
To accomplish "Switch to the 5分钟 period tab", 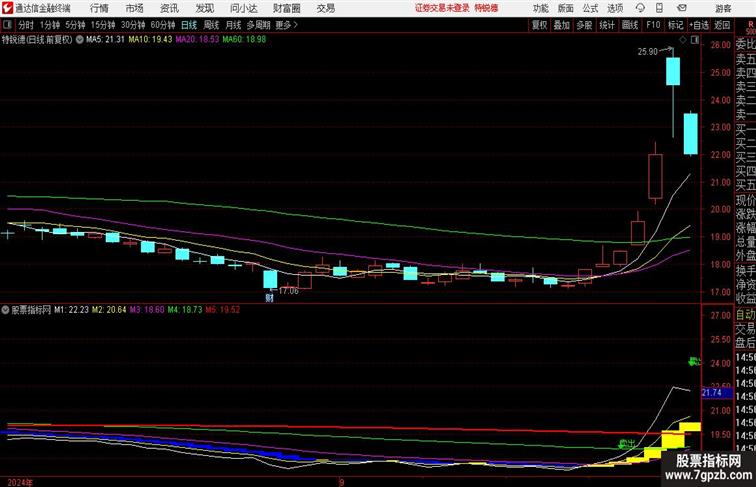I will tap(75, 25).
